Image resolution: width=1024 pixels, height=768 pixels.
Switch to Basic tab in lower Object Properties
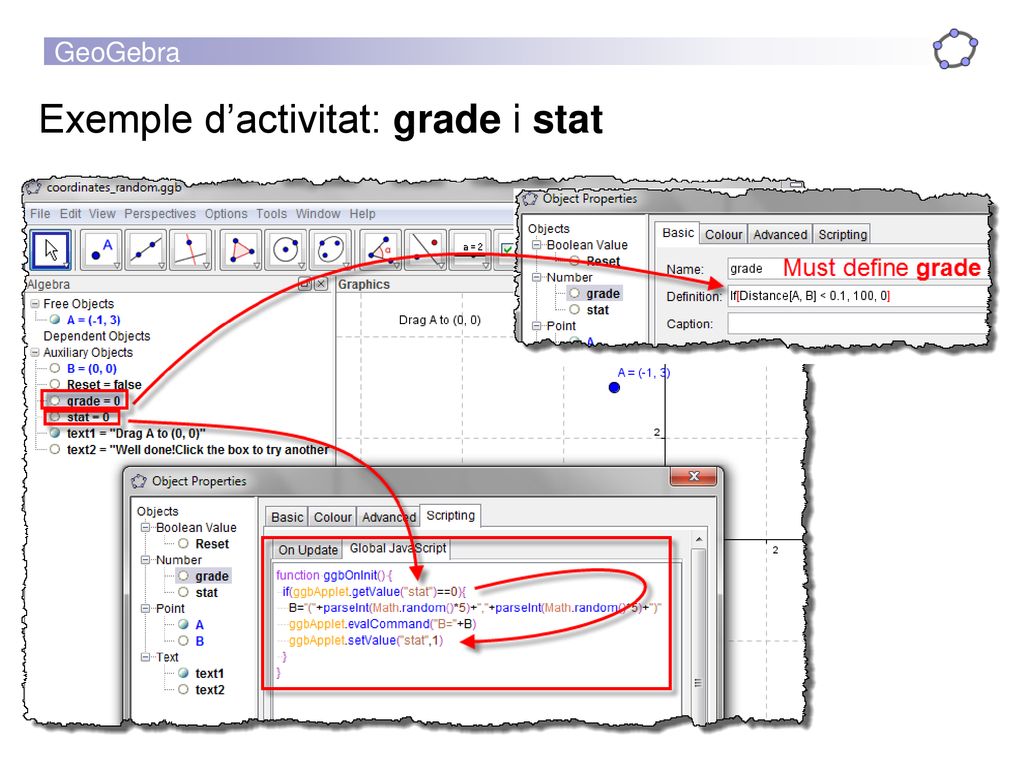pos(287,517)
